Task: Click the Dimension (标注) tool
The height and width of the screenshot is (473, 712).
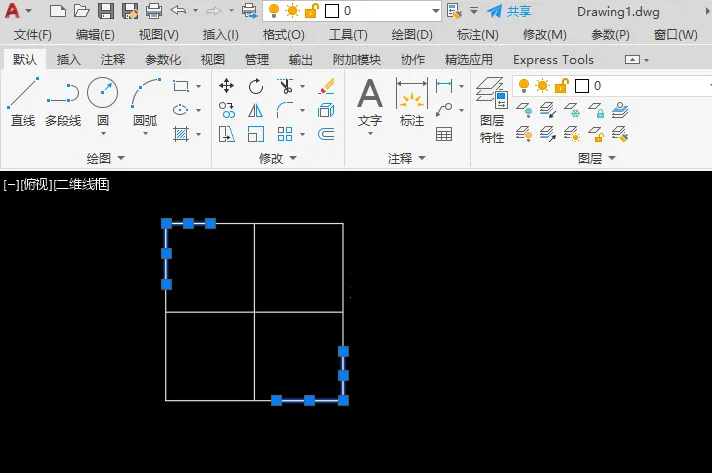Action: (411, 102)
